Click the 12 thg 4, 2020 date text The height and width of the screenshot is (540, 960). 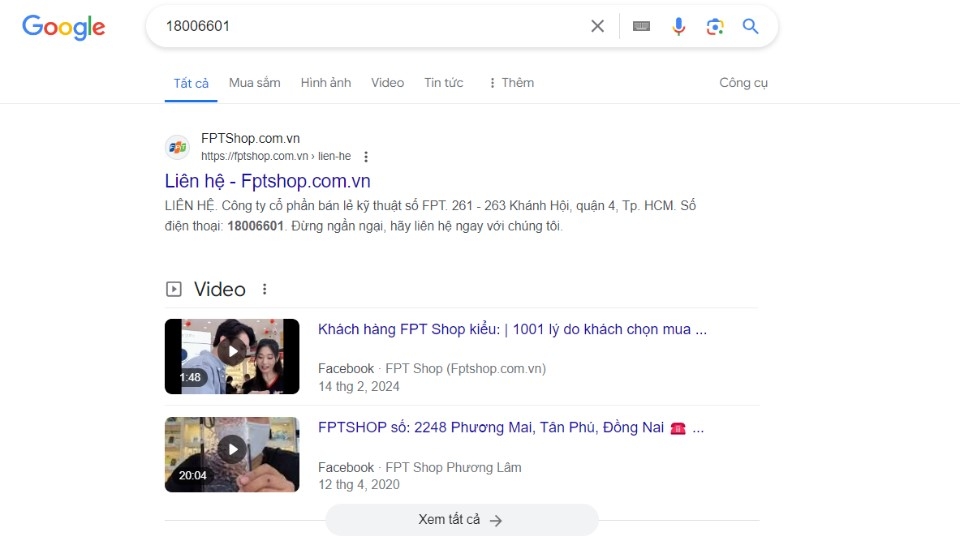(359, 484)
